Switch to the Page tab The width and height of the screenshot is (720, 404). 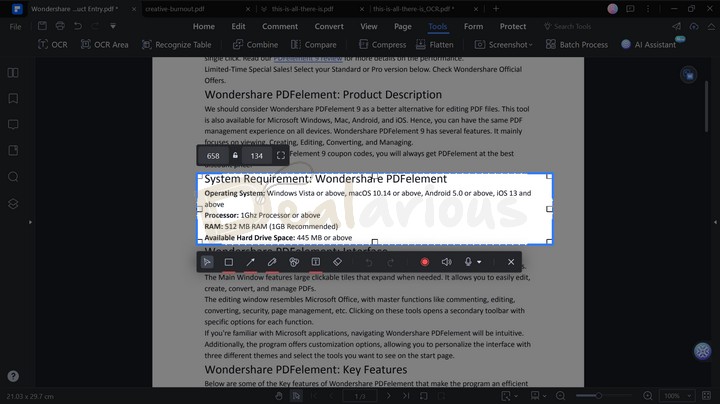point(403,27)
